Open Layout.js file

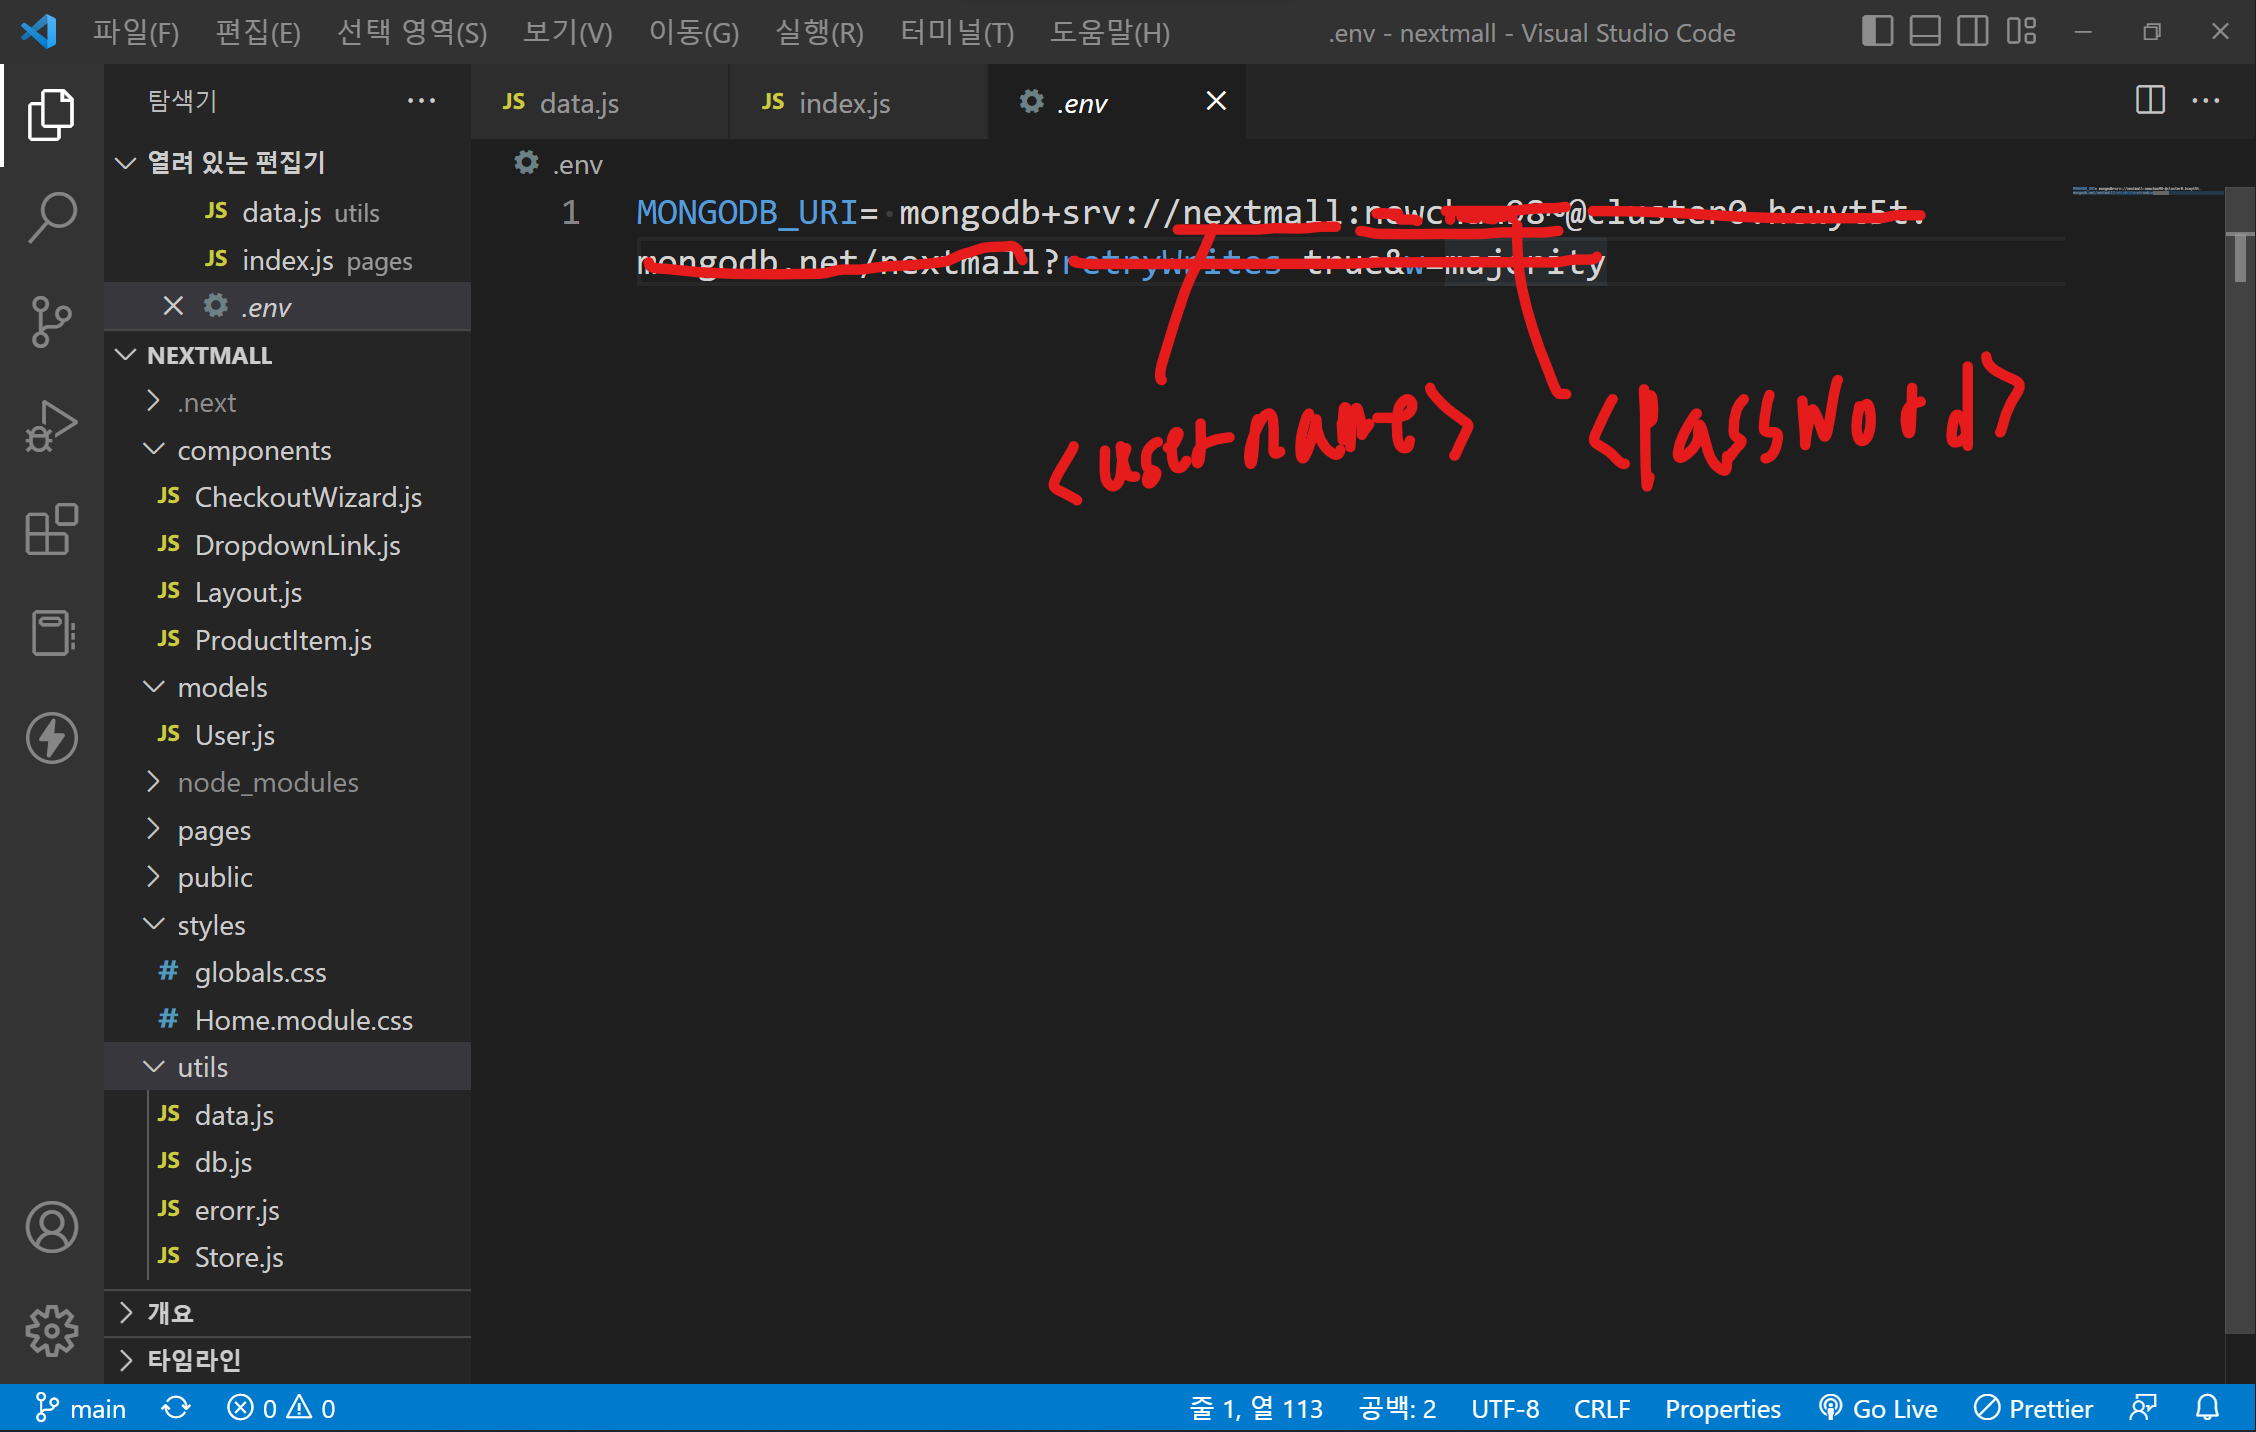click(288, 592)
